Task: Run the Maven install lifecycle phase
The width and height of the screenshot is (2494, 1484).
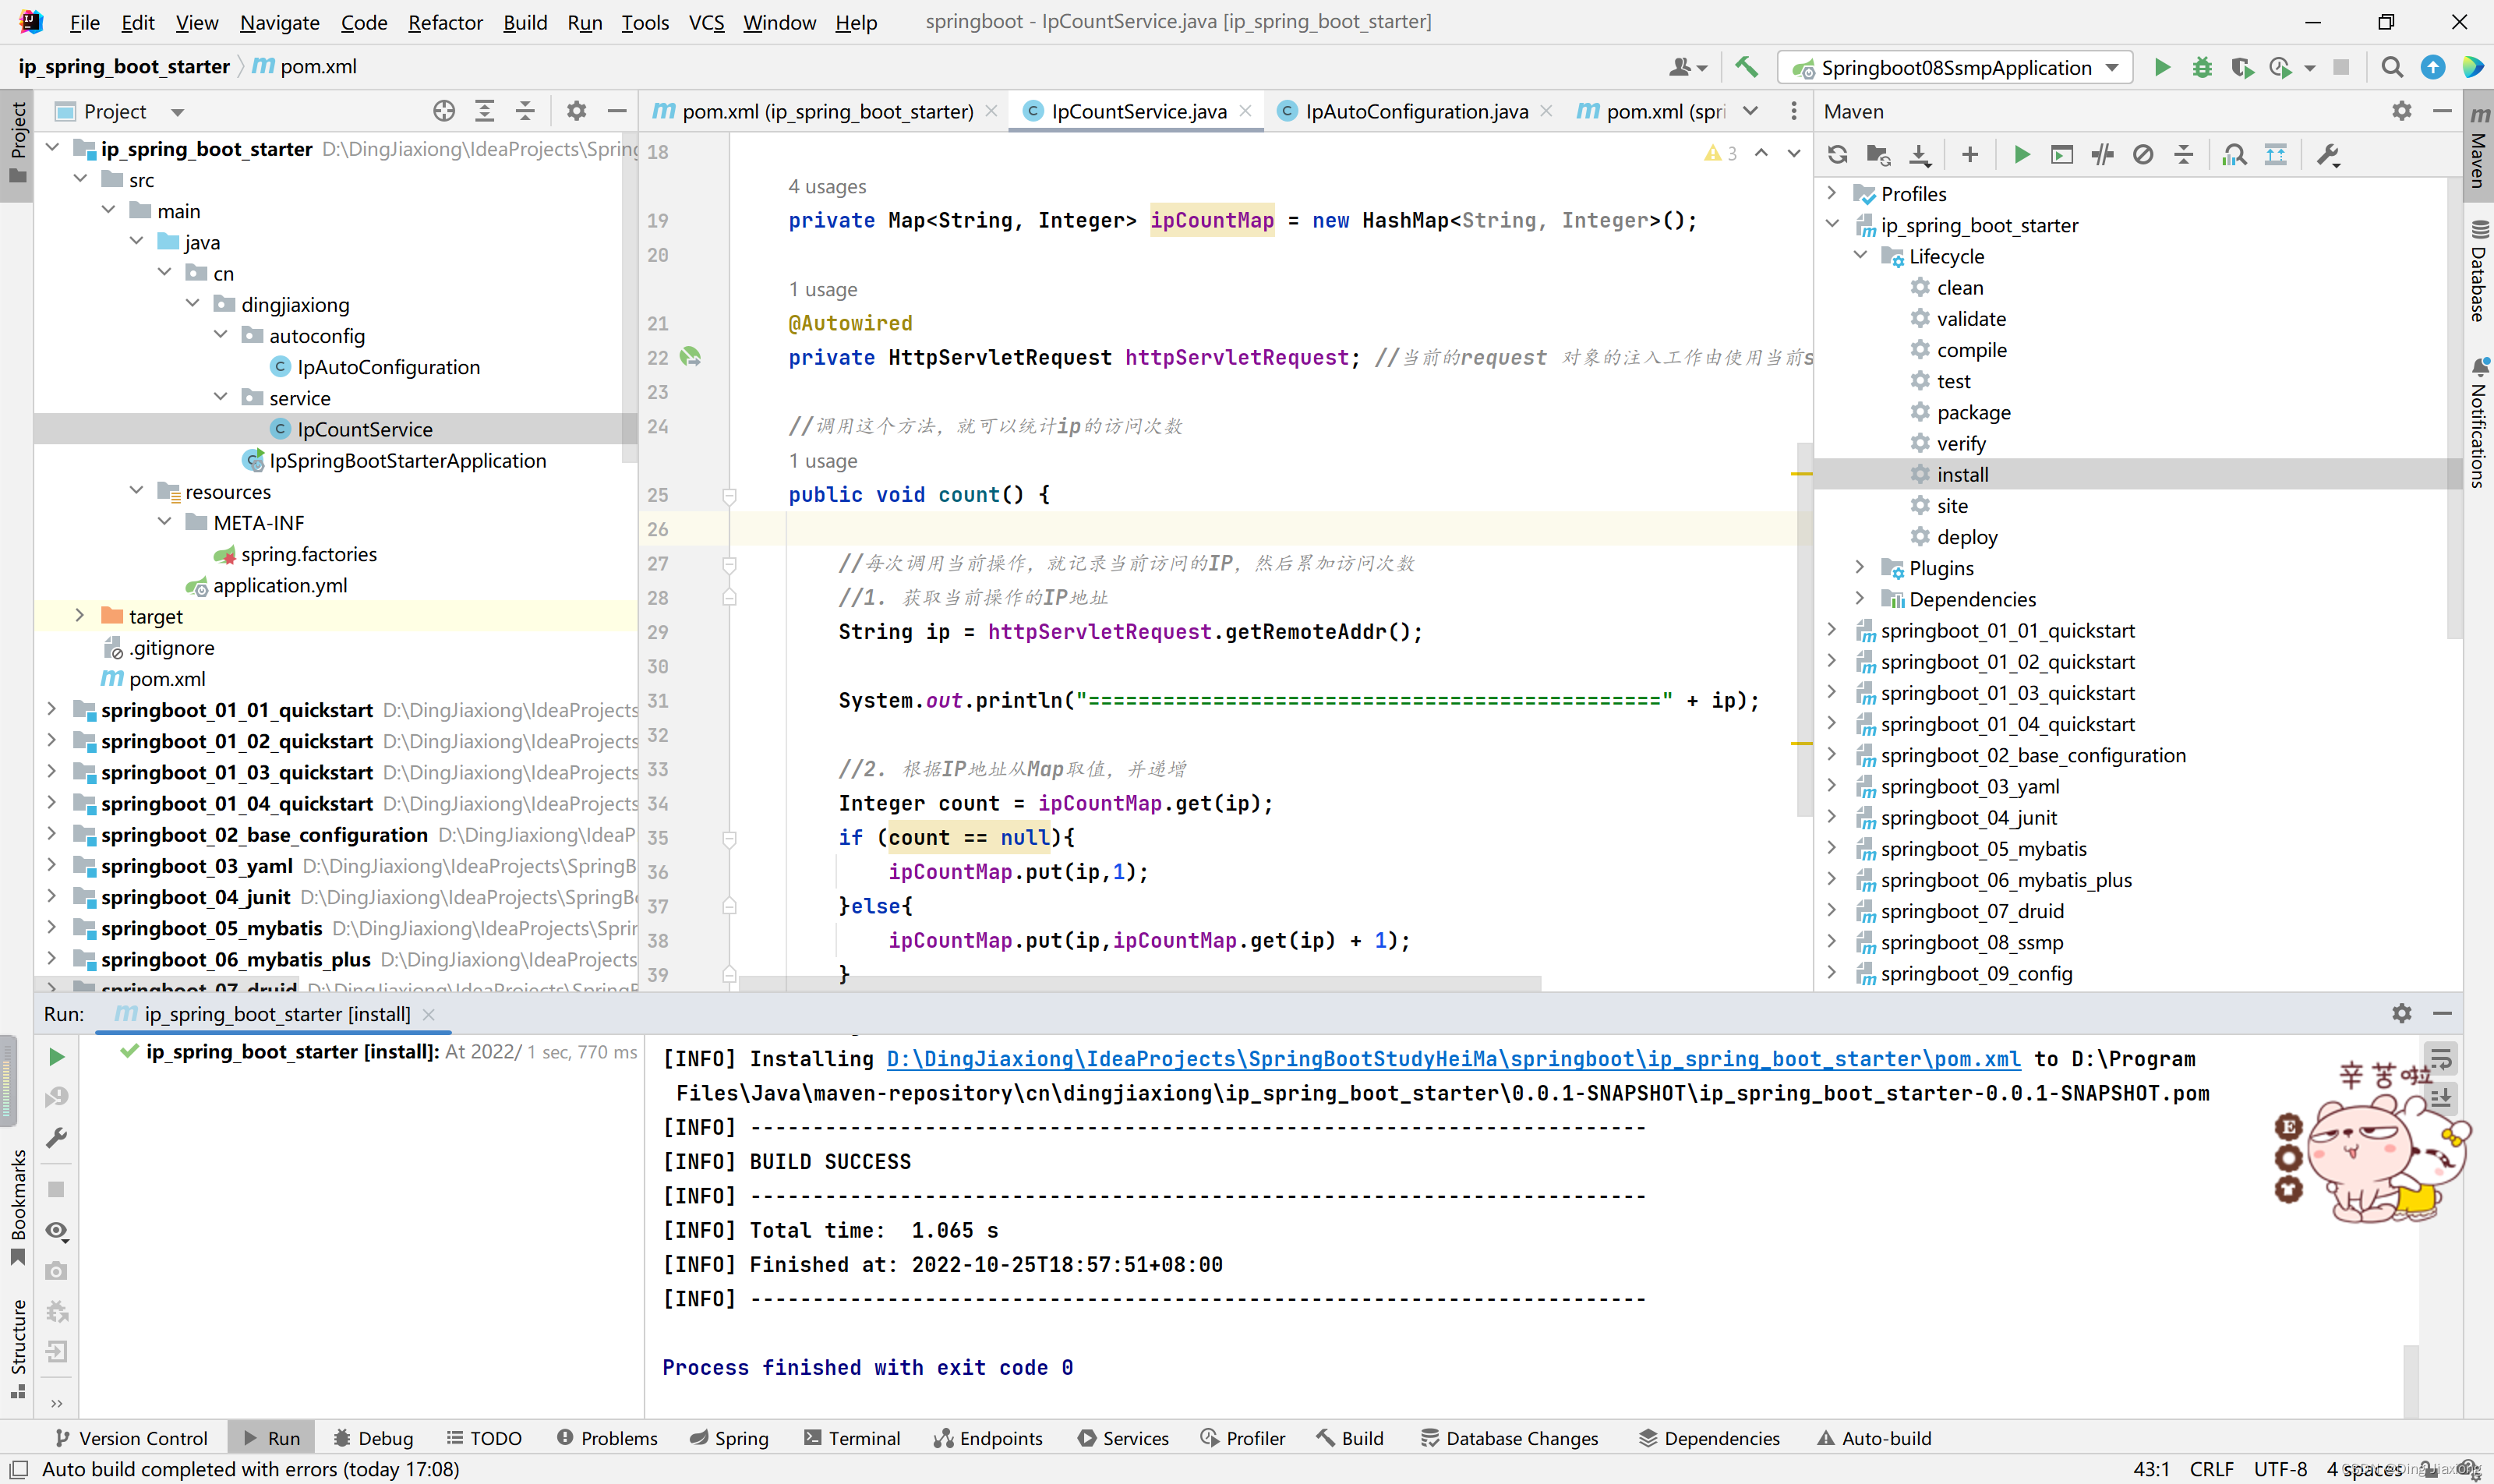Action: point(1962,474)
